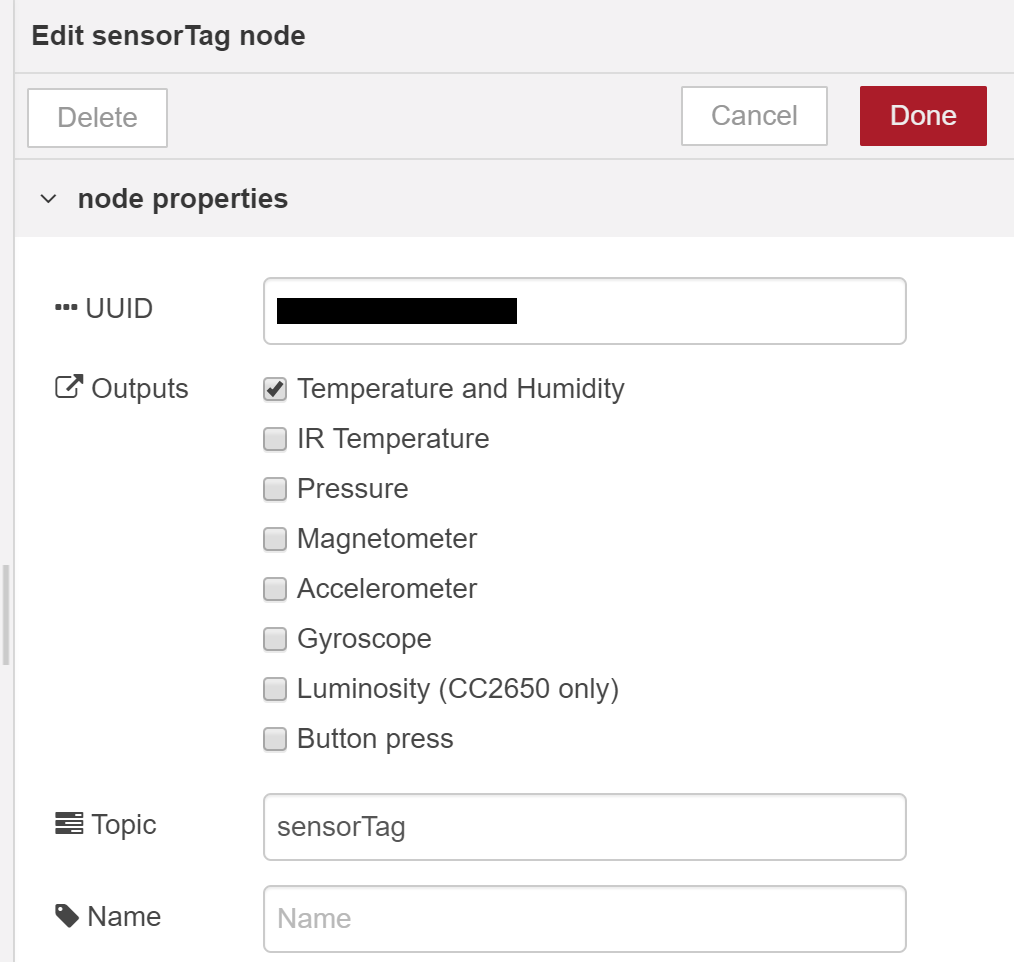Enable the IR Temperature checkbox
Image resolution: width=1014 pixels, height=962 pixels.
[275, 439]
